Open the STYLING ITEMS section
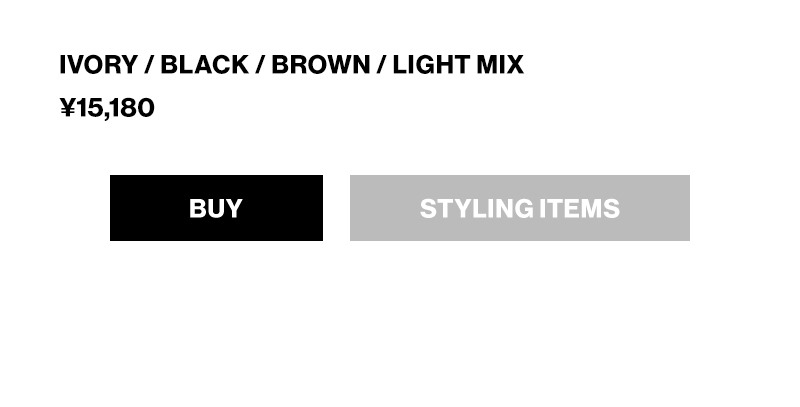This screenshot has height=407, width=800. [519, 208]
